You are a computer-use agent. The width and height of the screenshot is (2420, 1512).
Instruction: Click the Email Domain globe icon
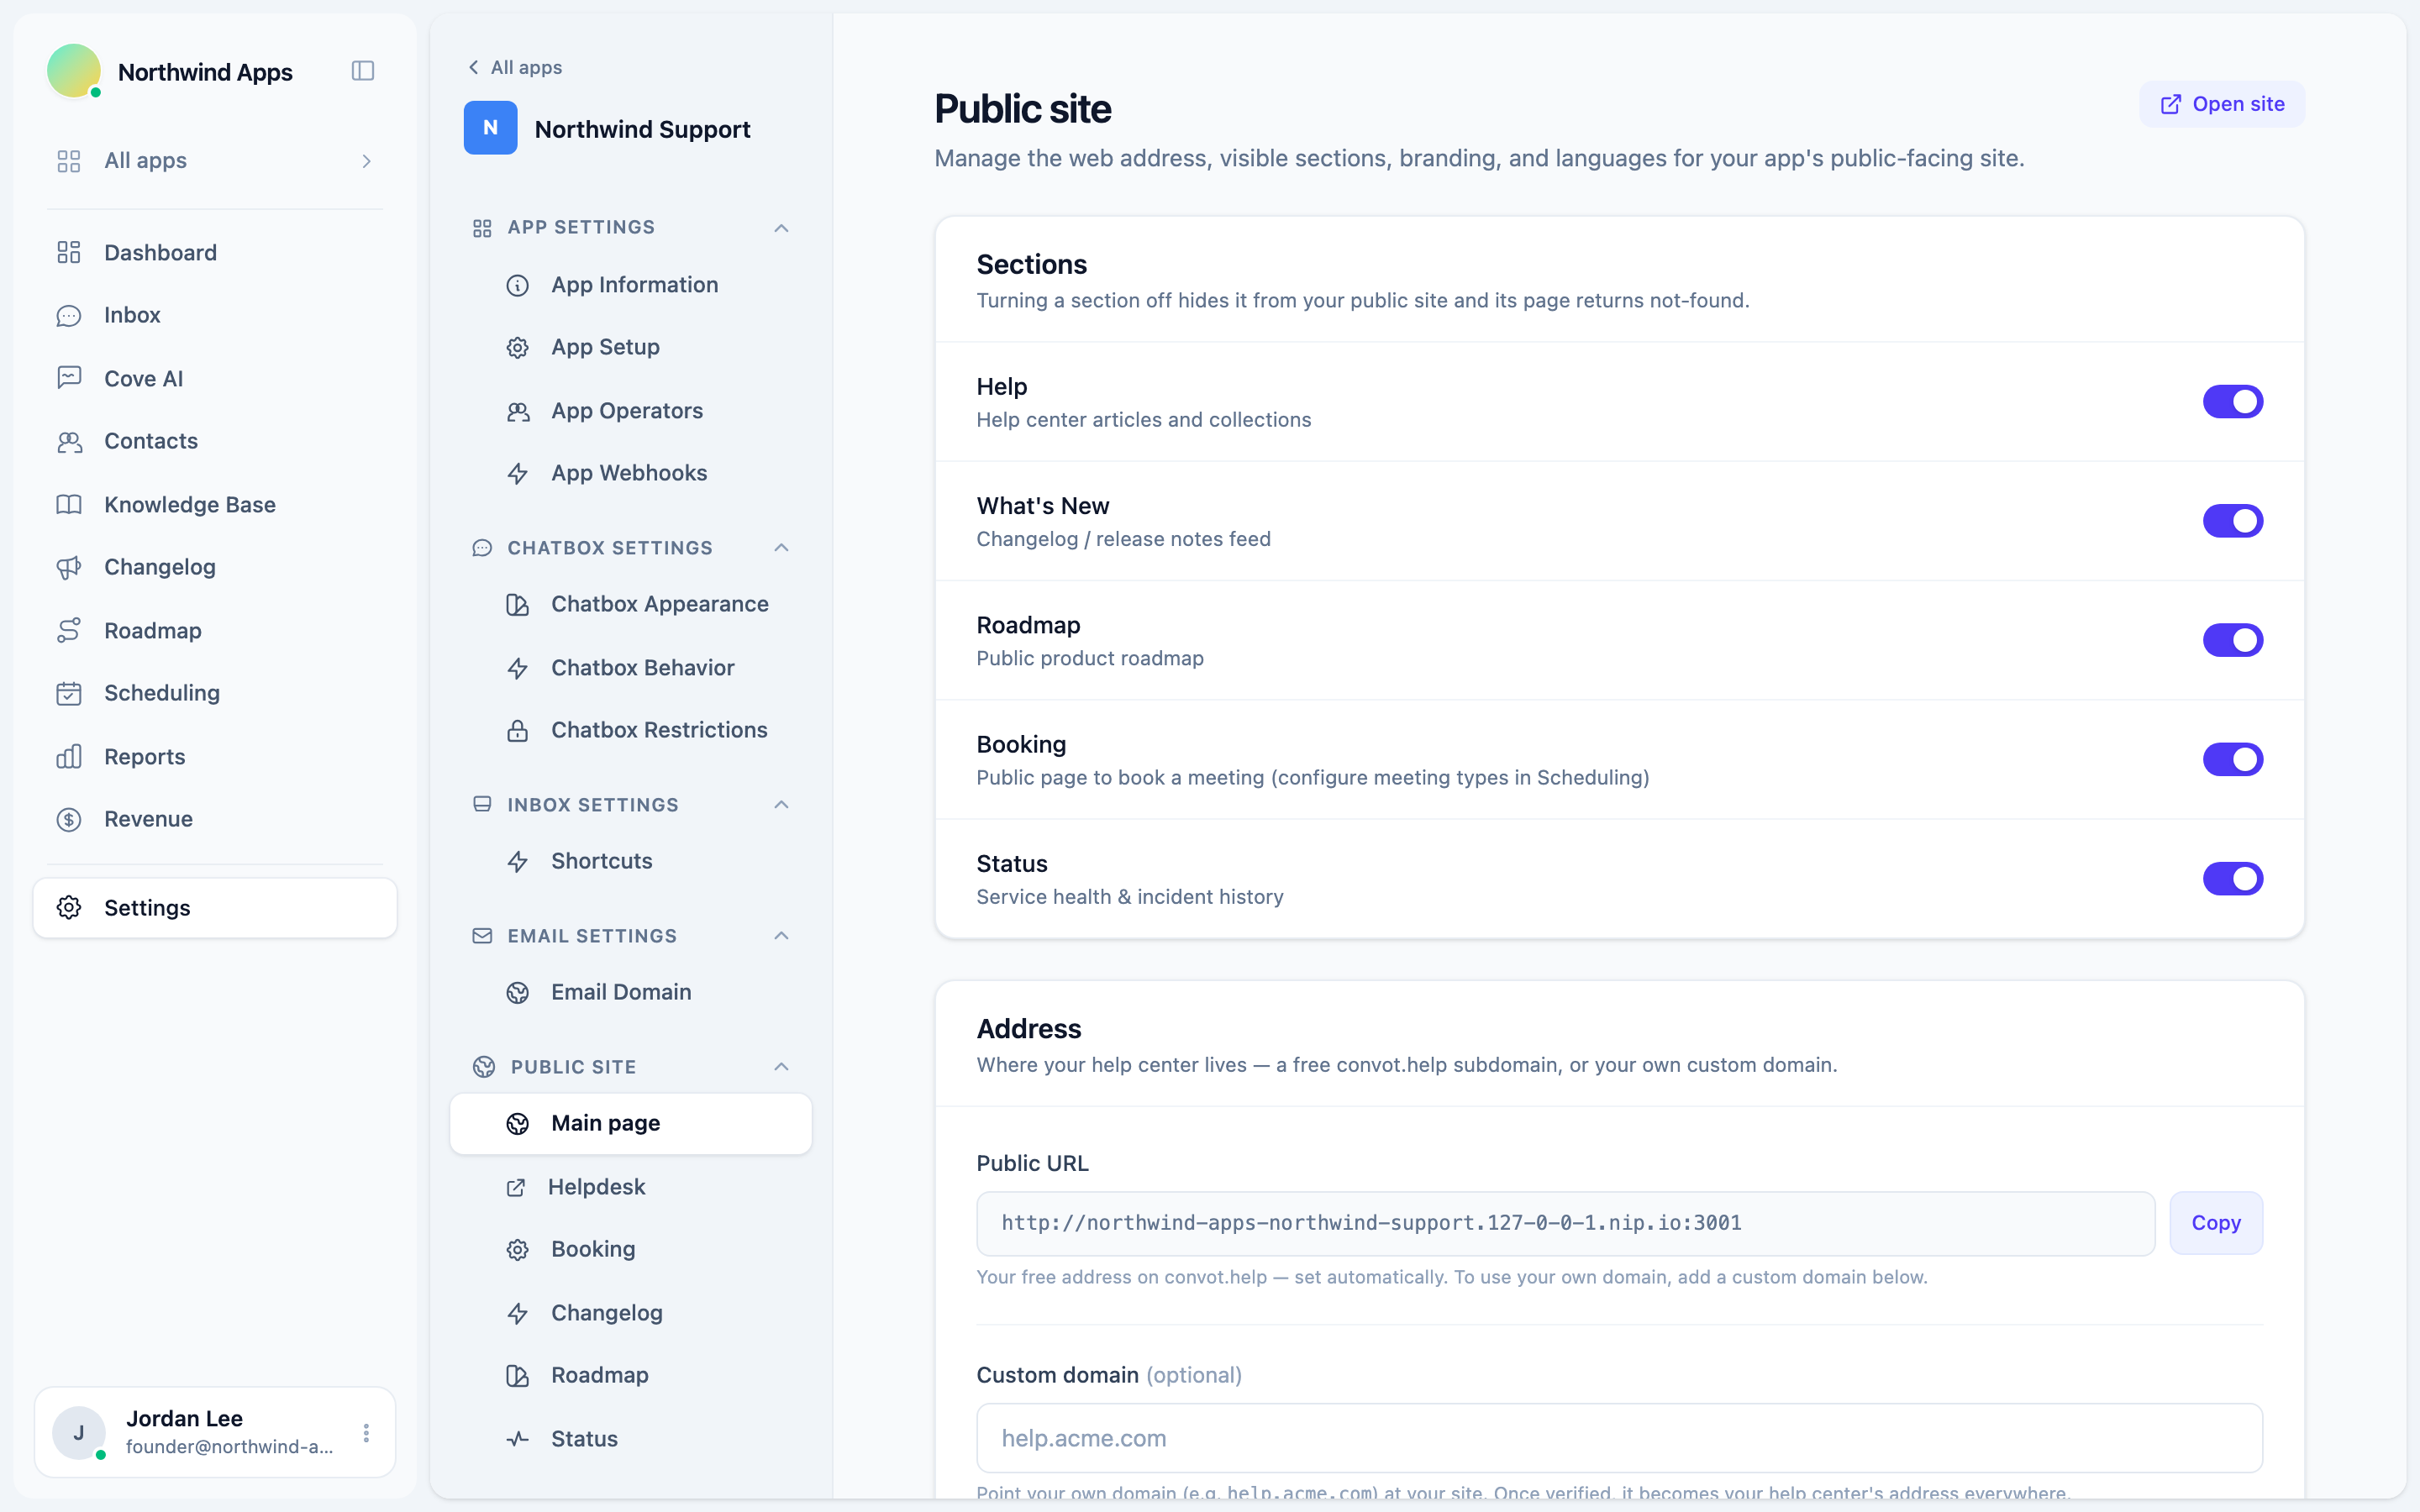(x=517, y=993)
